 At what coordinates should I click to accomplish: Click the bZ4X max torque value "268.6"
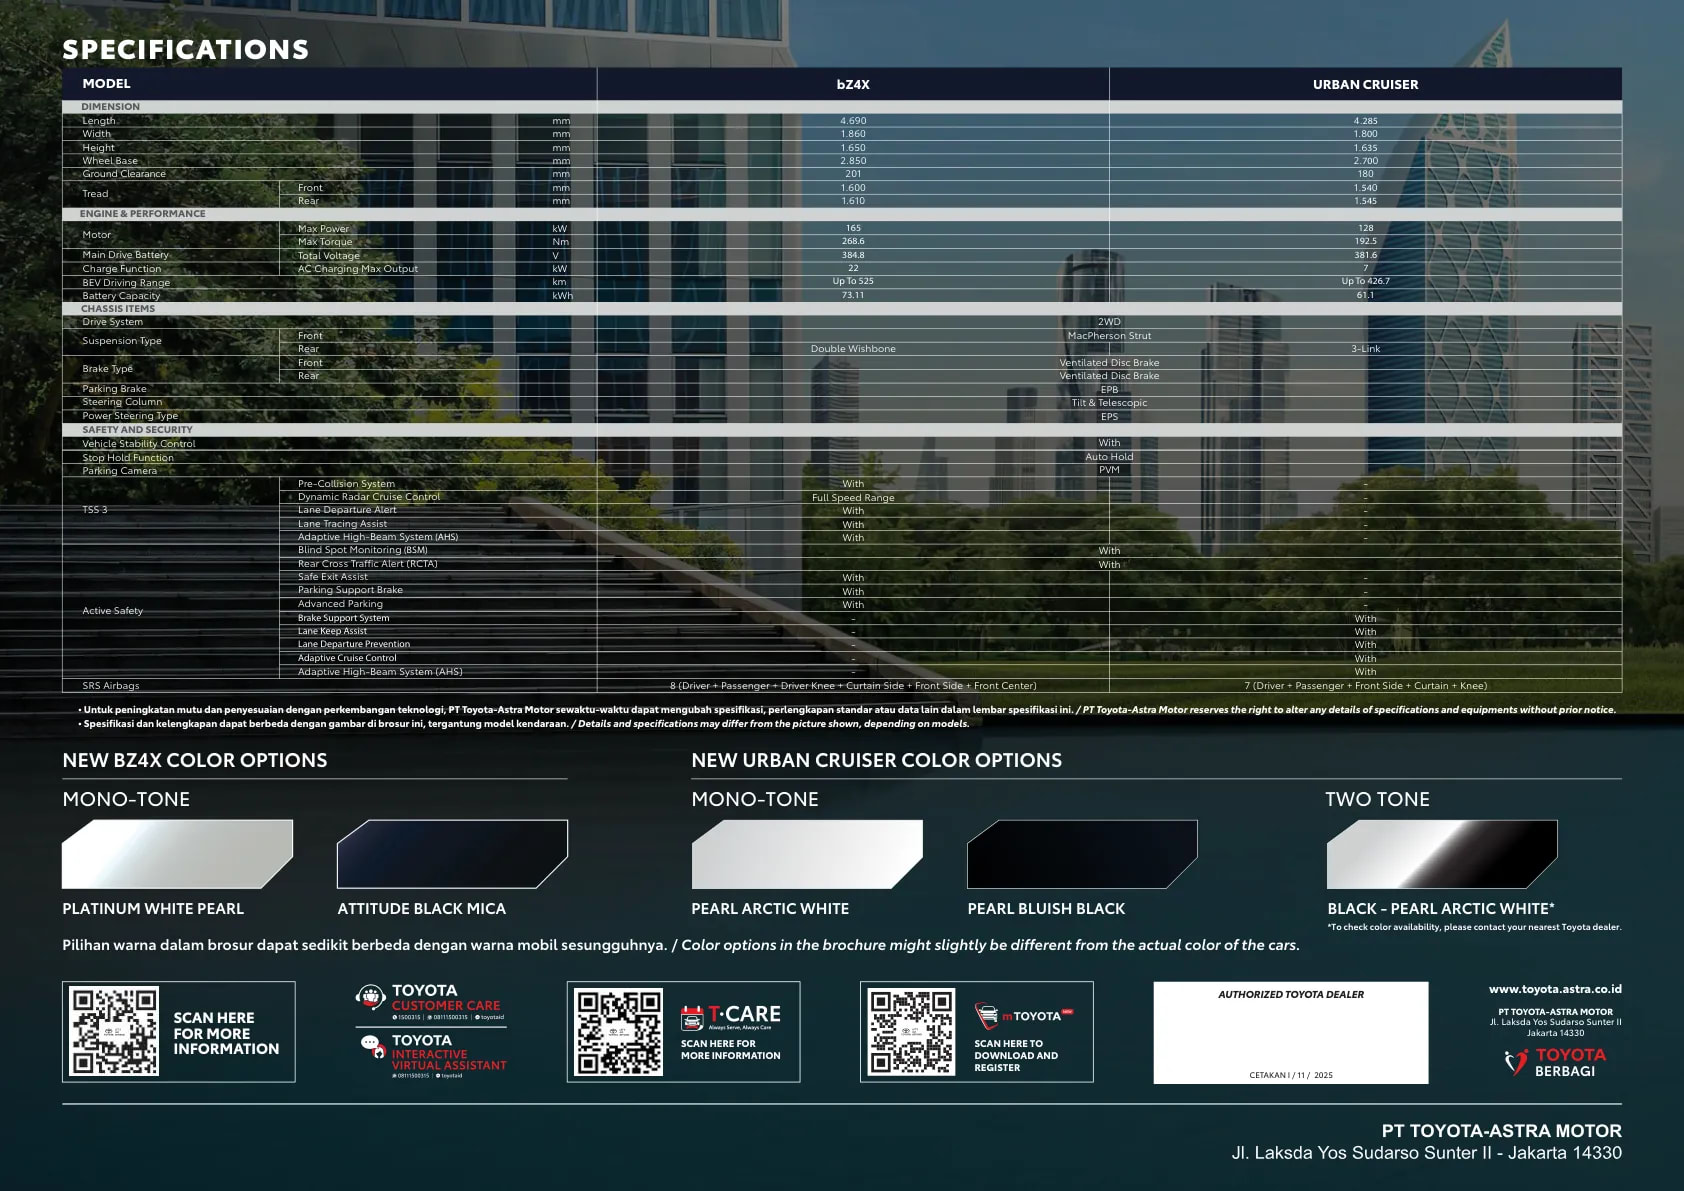tap(853, 242)
